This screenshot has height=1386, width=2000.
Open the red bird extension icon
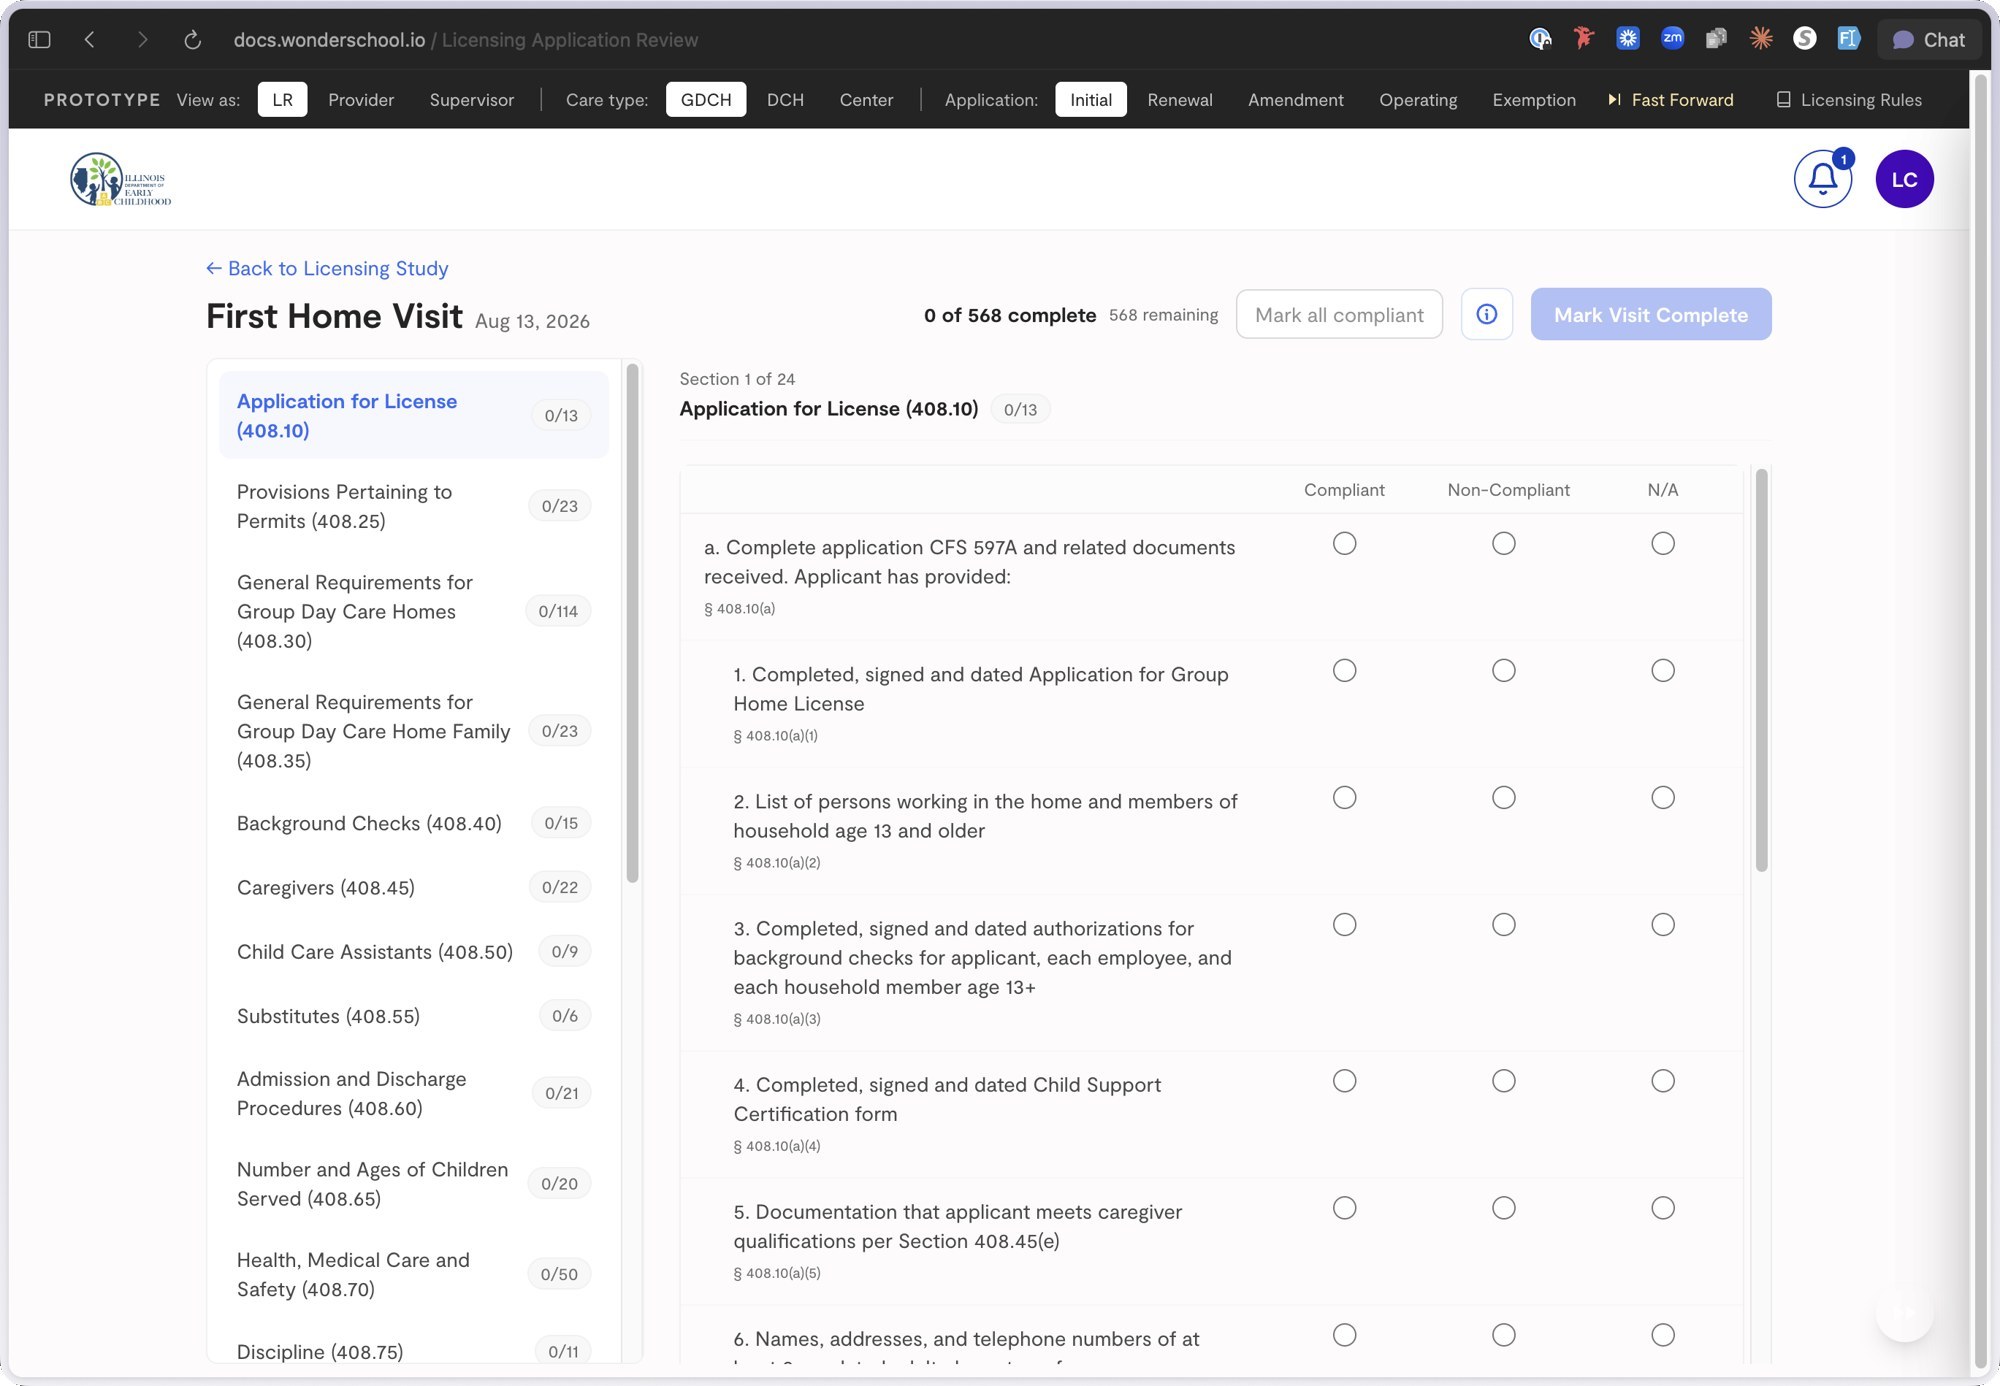(x=1583, y=39)
